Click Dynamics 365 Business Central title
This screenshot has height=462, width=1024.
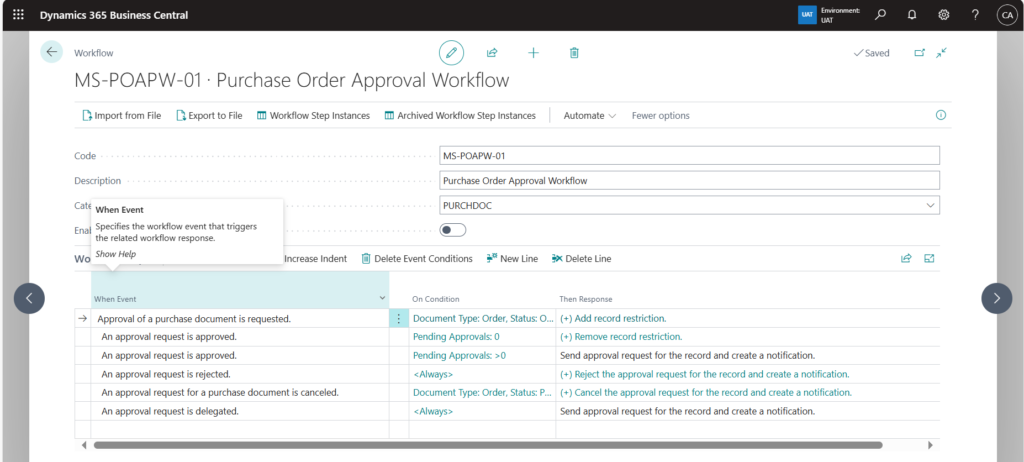[114, 14]
